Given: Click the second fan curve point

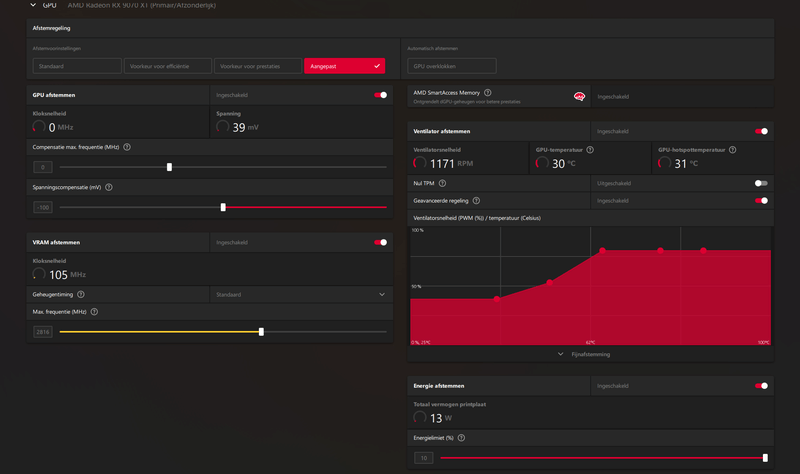Looking at the screenshot, I should [549, 282].
